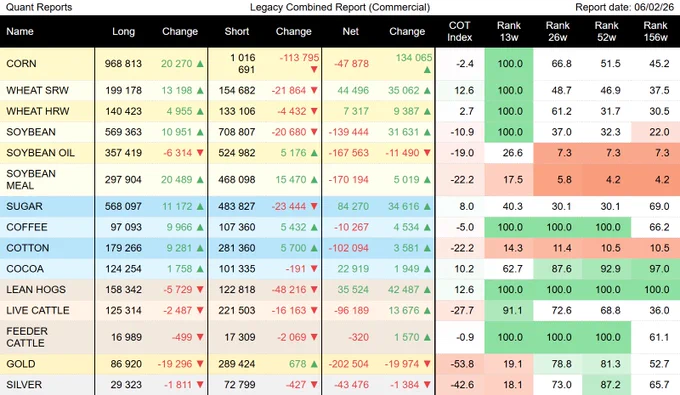Select the SOYBEAN OIL row name
This screenshot has width=680, height=395.
[40, 153]
